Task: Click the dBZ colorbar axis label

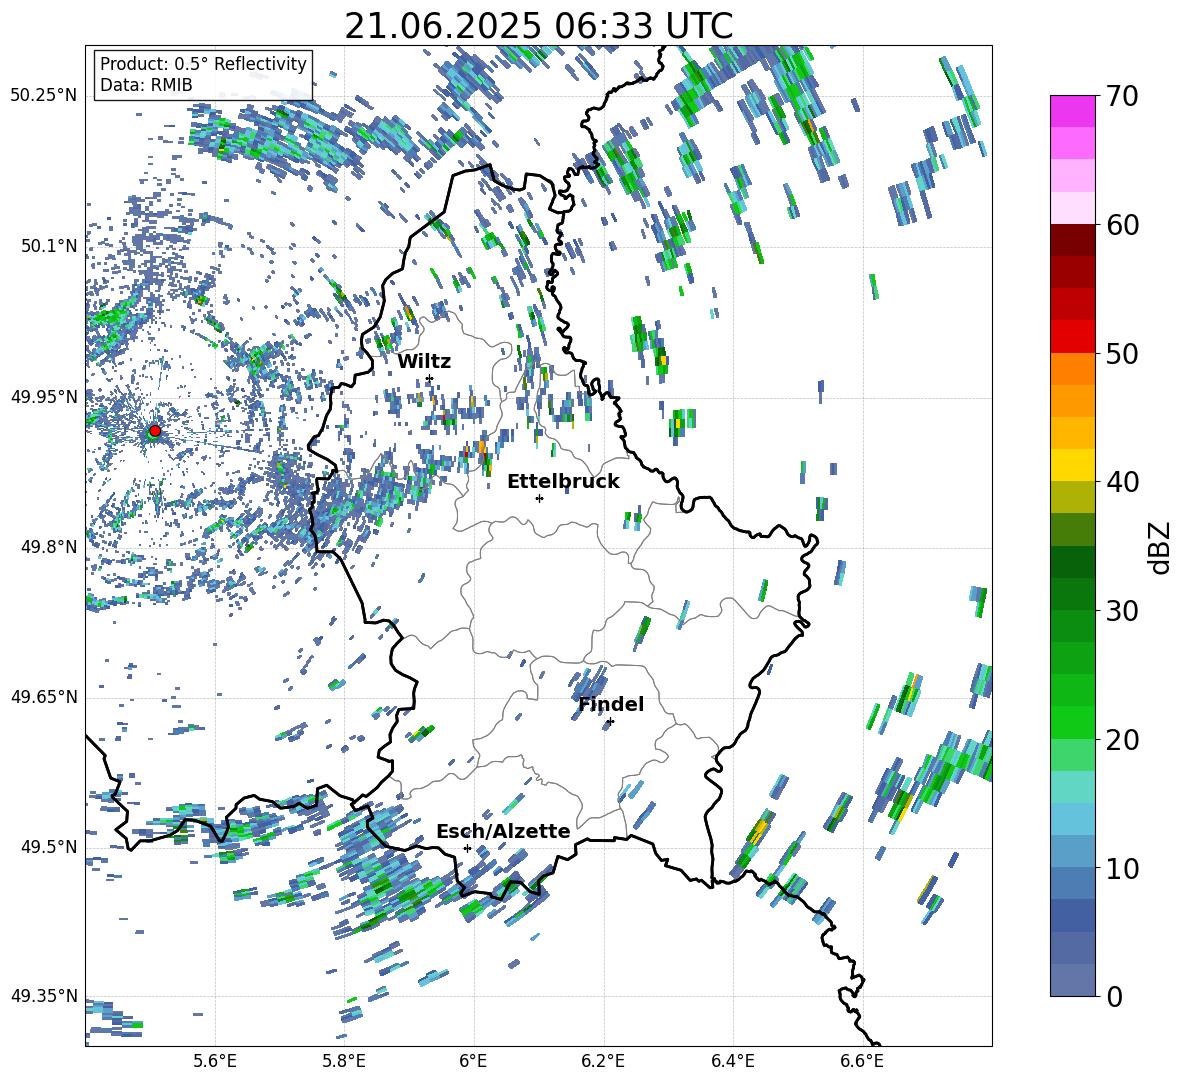Action: (1158, 547)
